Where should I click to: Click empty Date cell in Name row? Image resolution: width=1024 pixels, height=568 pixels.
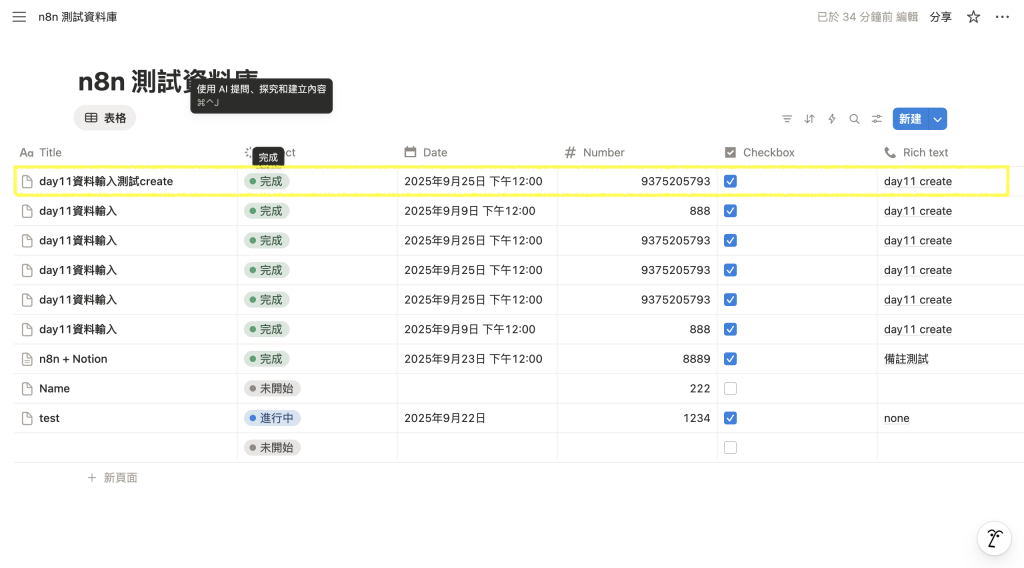(x=477, y=388)
